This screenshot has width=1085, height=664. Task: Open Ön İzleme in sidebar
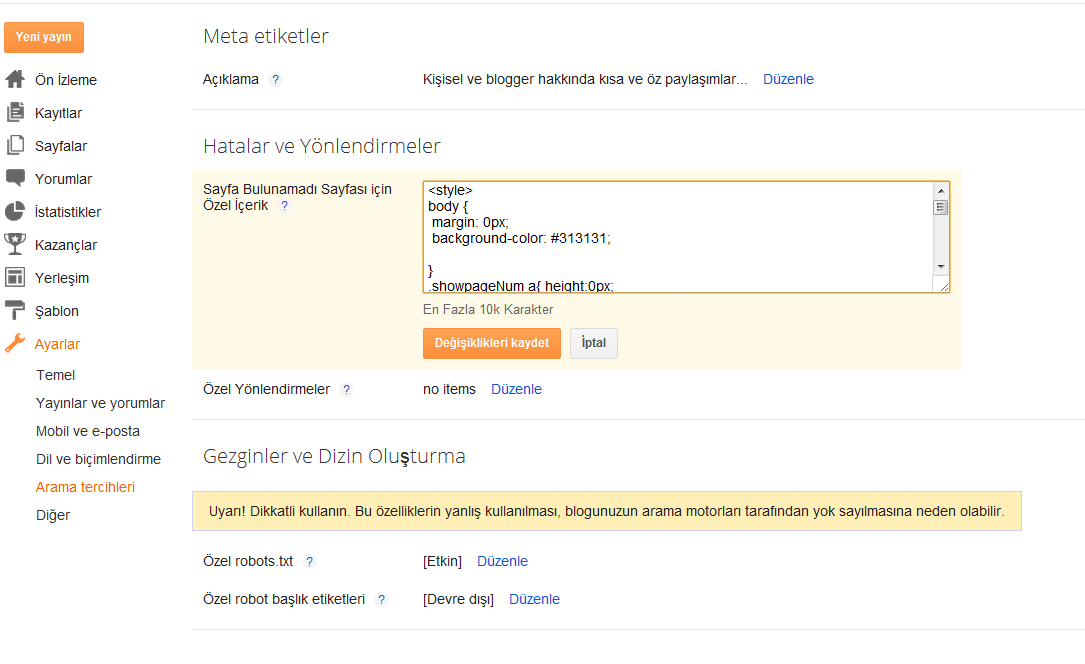point(66,80)
